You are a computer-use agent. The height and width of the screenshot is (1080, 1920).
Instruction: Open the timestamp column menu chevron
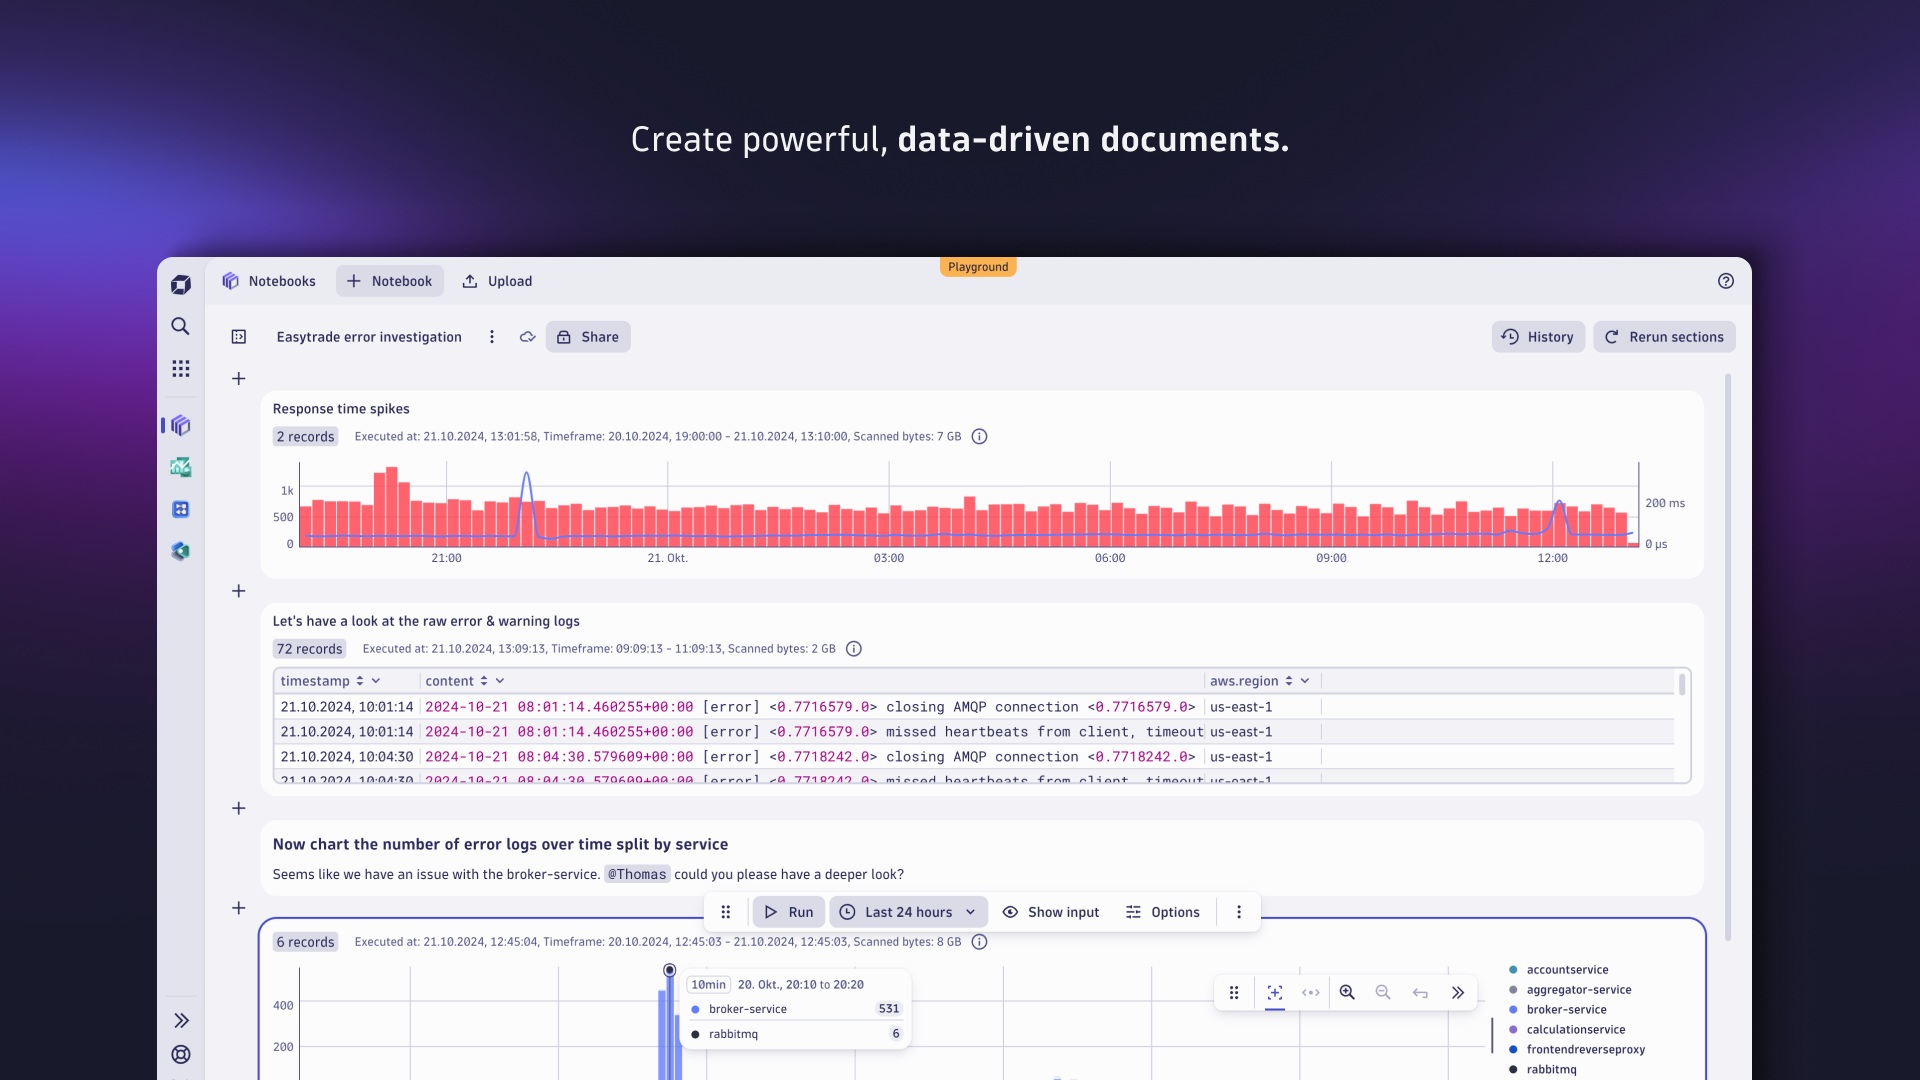tap(376, 681)
